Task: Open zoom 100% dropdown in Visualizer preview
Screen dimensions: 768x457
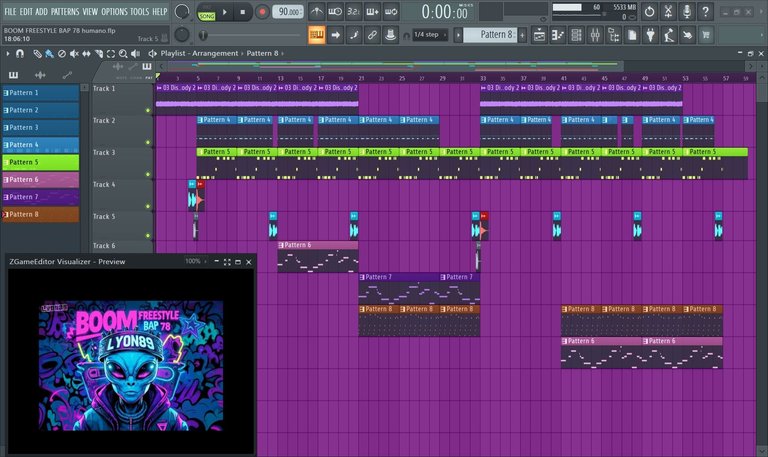Action: (x=196, y=262)
